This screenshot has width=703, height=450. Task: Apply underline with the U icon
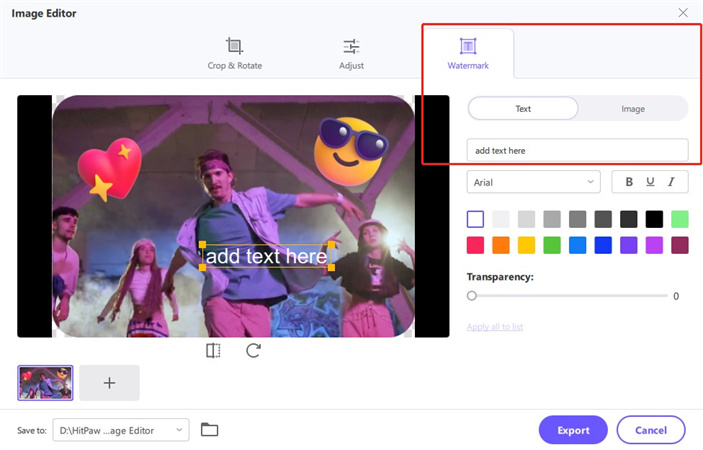coord(650,182)
